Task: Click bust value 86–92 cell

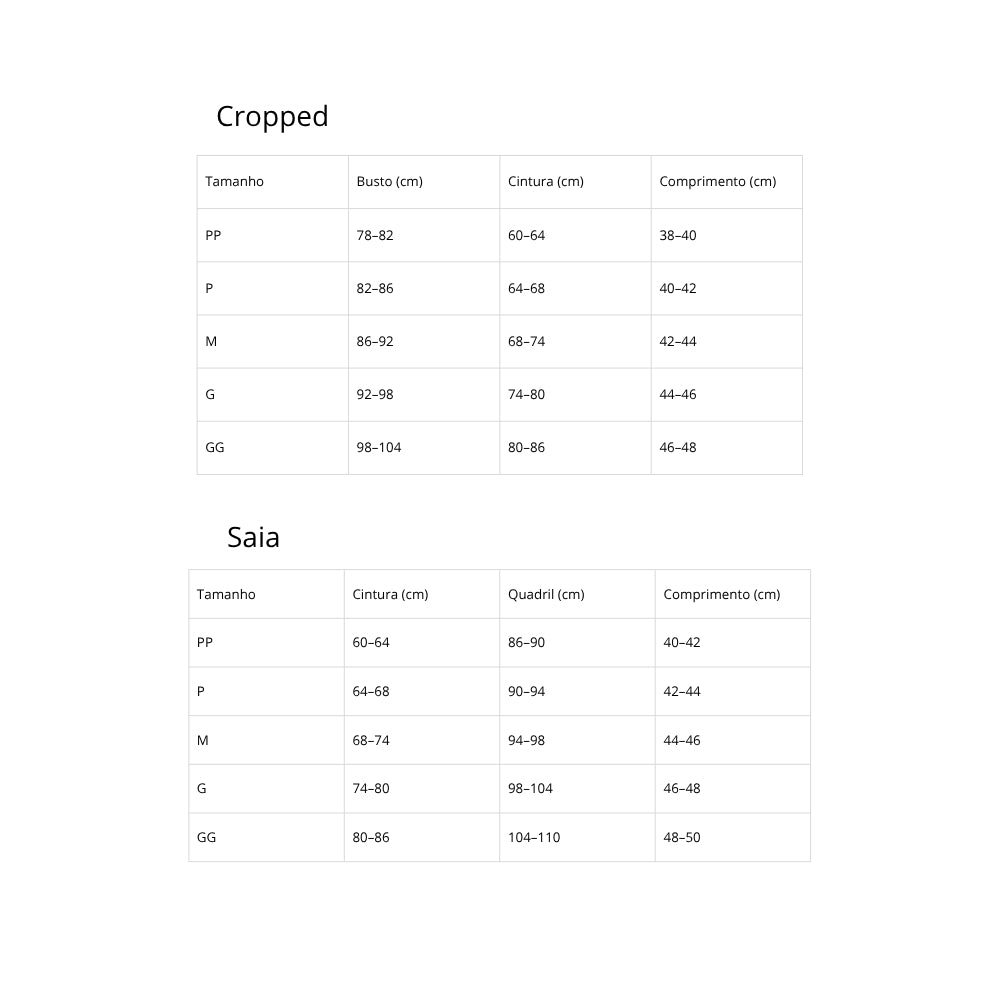Action: point(375,342)
